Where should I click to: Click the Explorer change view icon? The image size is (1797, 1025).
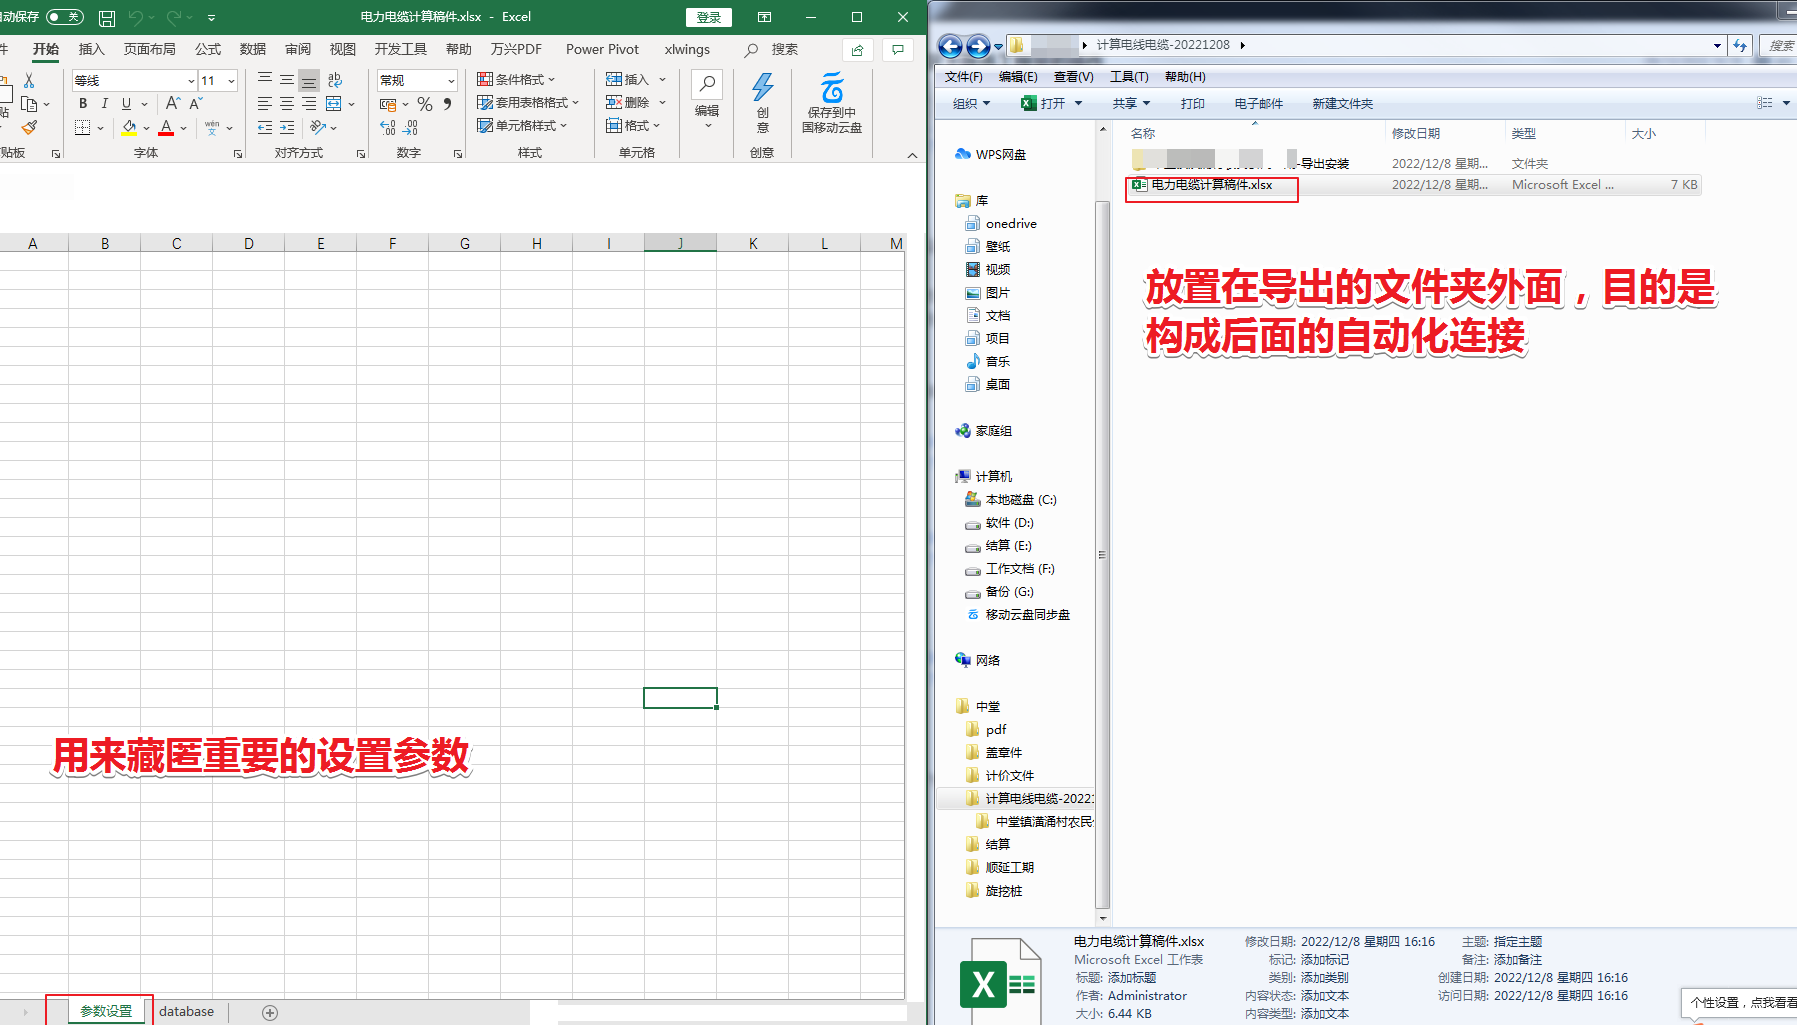coord(1765,103)
